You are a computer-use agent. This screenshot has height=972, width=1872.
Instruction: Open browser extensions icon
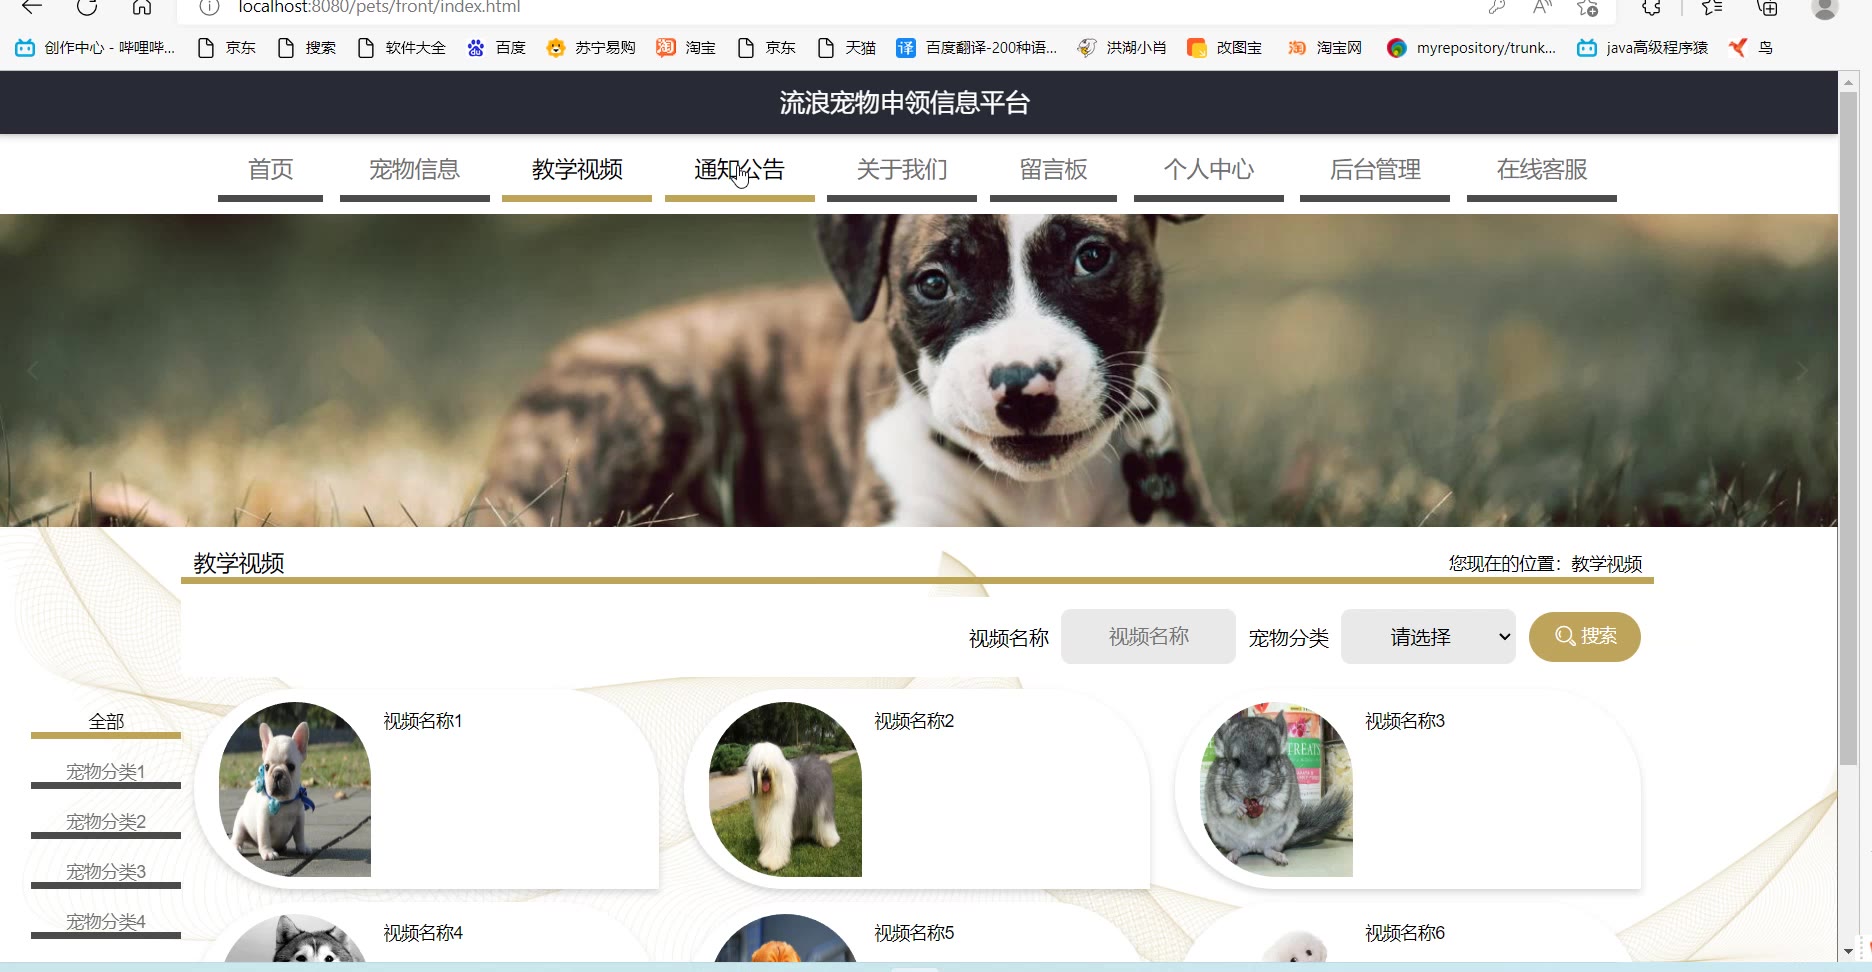(1651, 7)
